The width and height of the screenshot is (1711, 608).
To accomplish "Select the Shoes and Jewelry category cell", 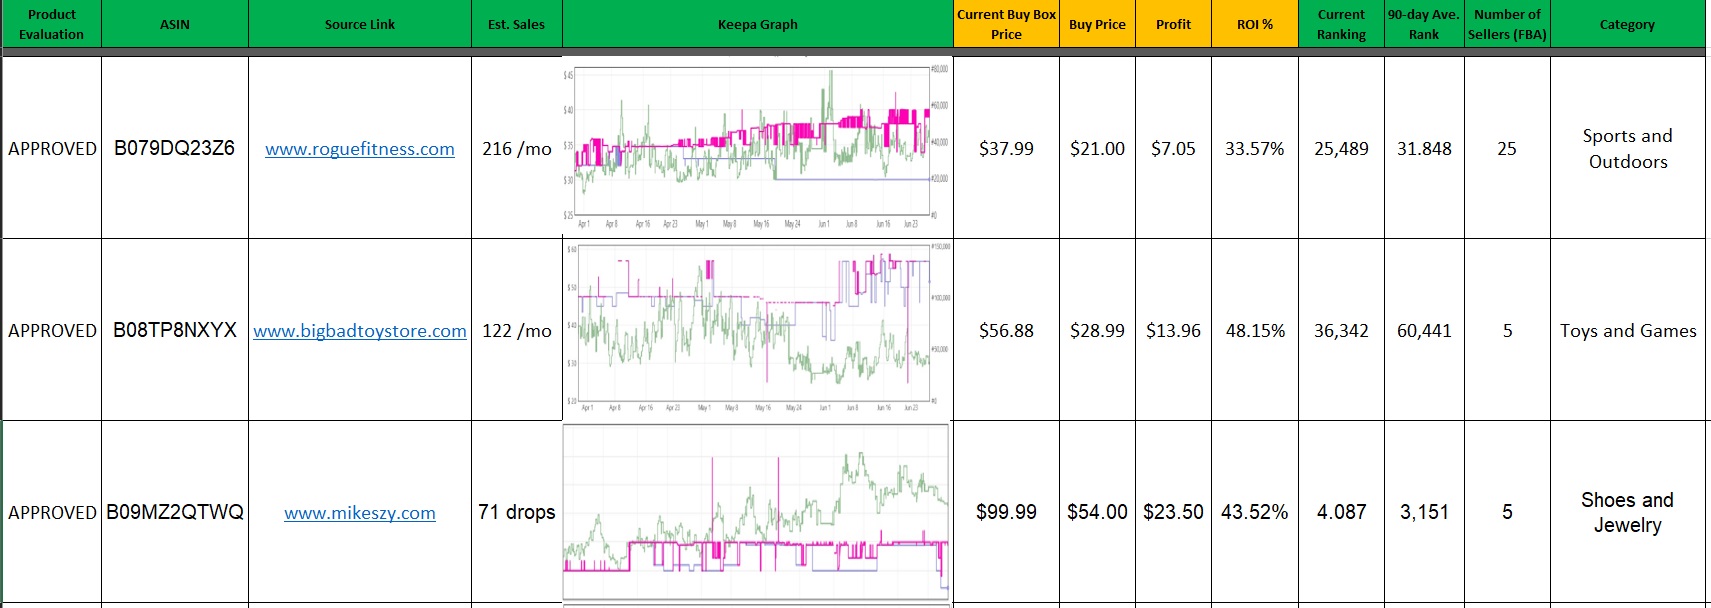I will click(x=1627, y=512).
